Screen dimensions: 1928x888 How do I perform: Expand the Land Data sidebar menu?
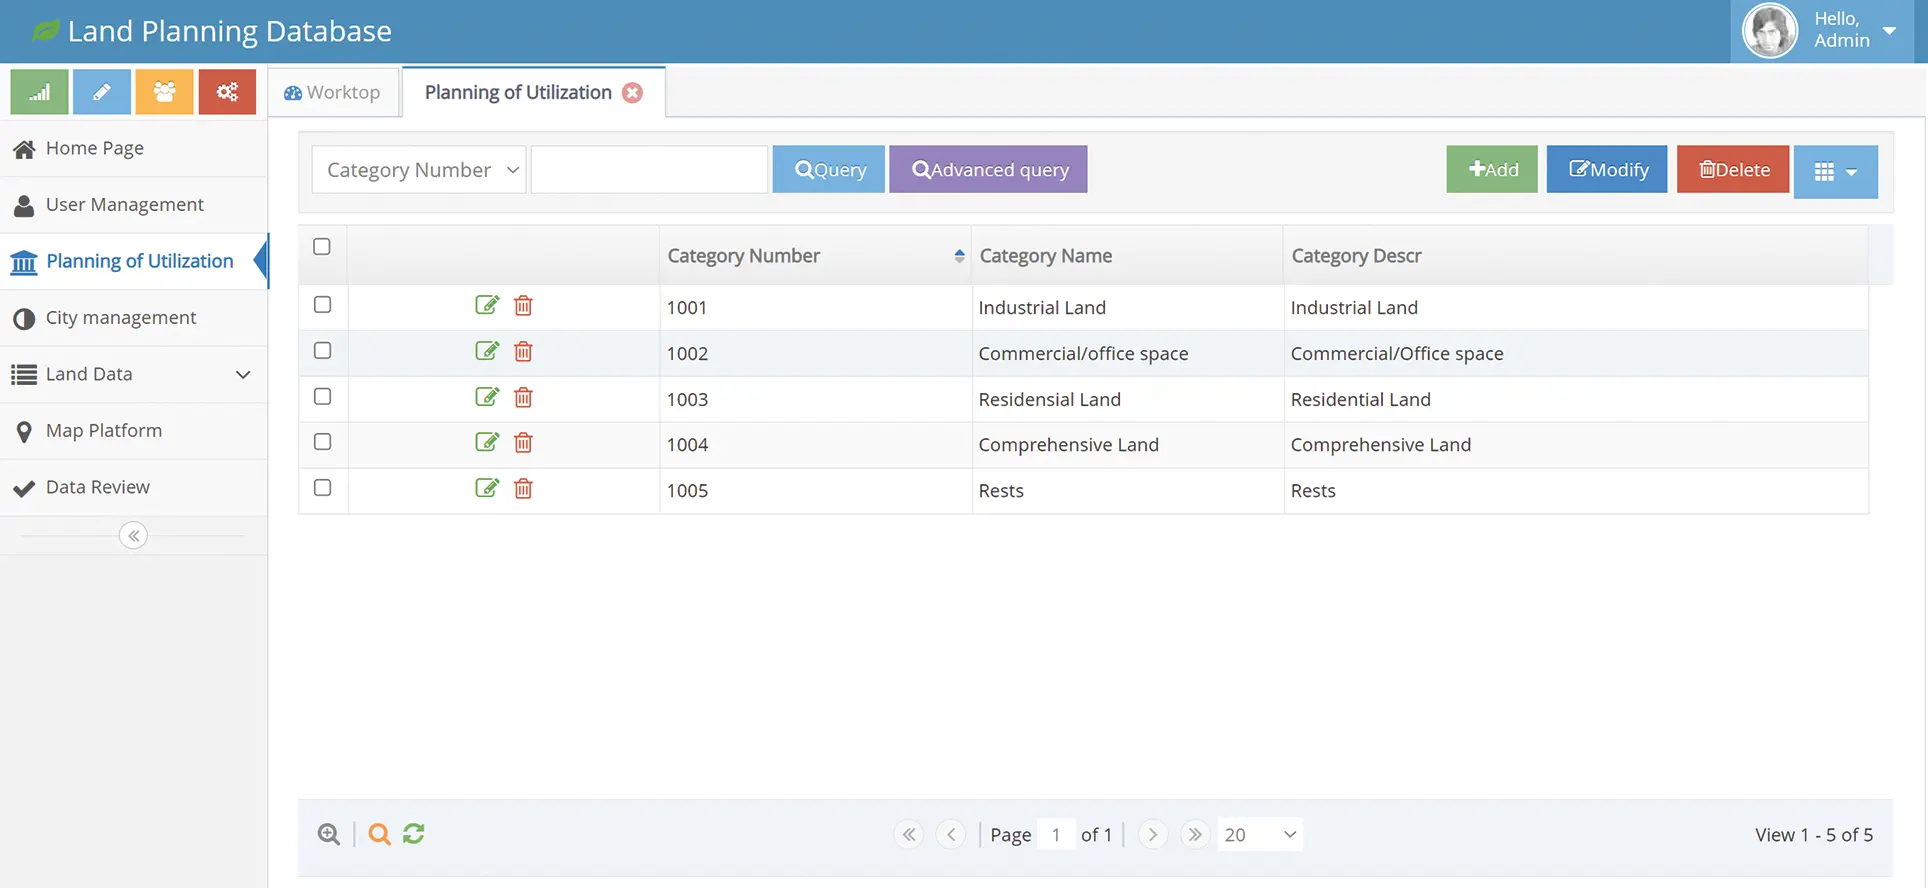(133, 374)
